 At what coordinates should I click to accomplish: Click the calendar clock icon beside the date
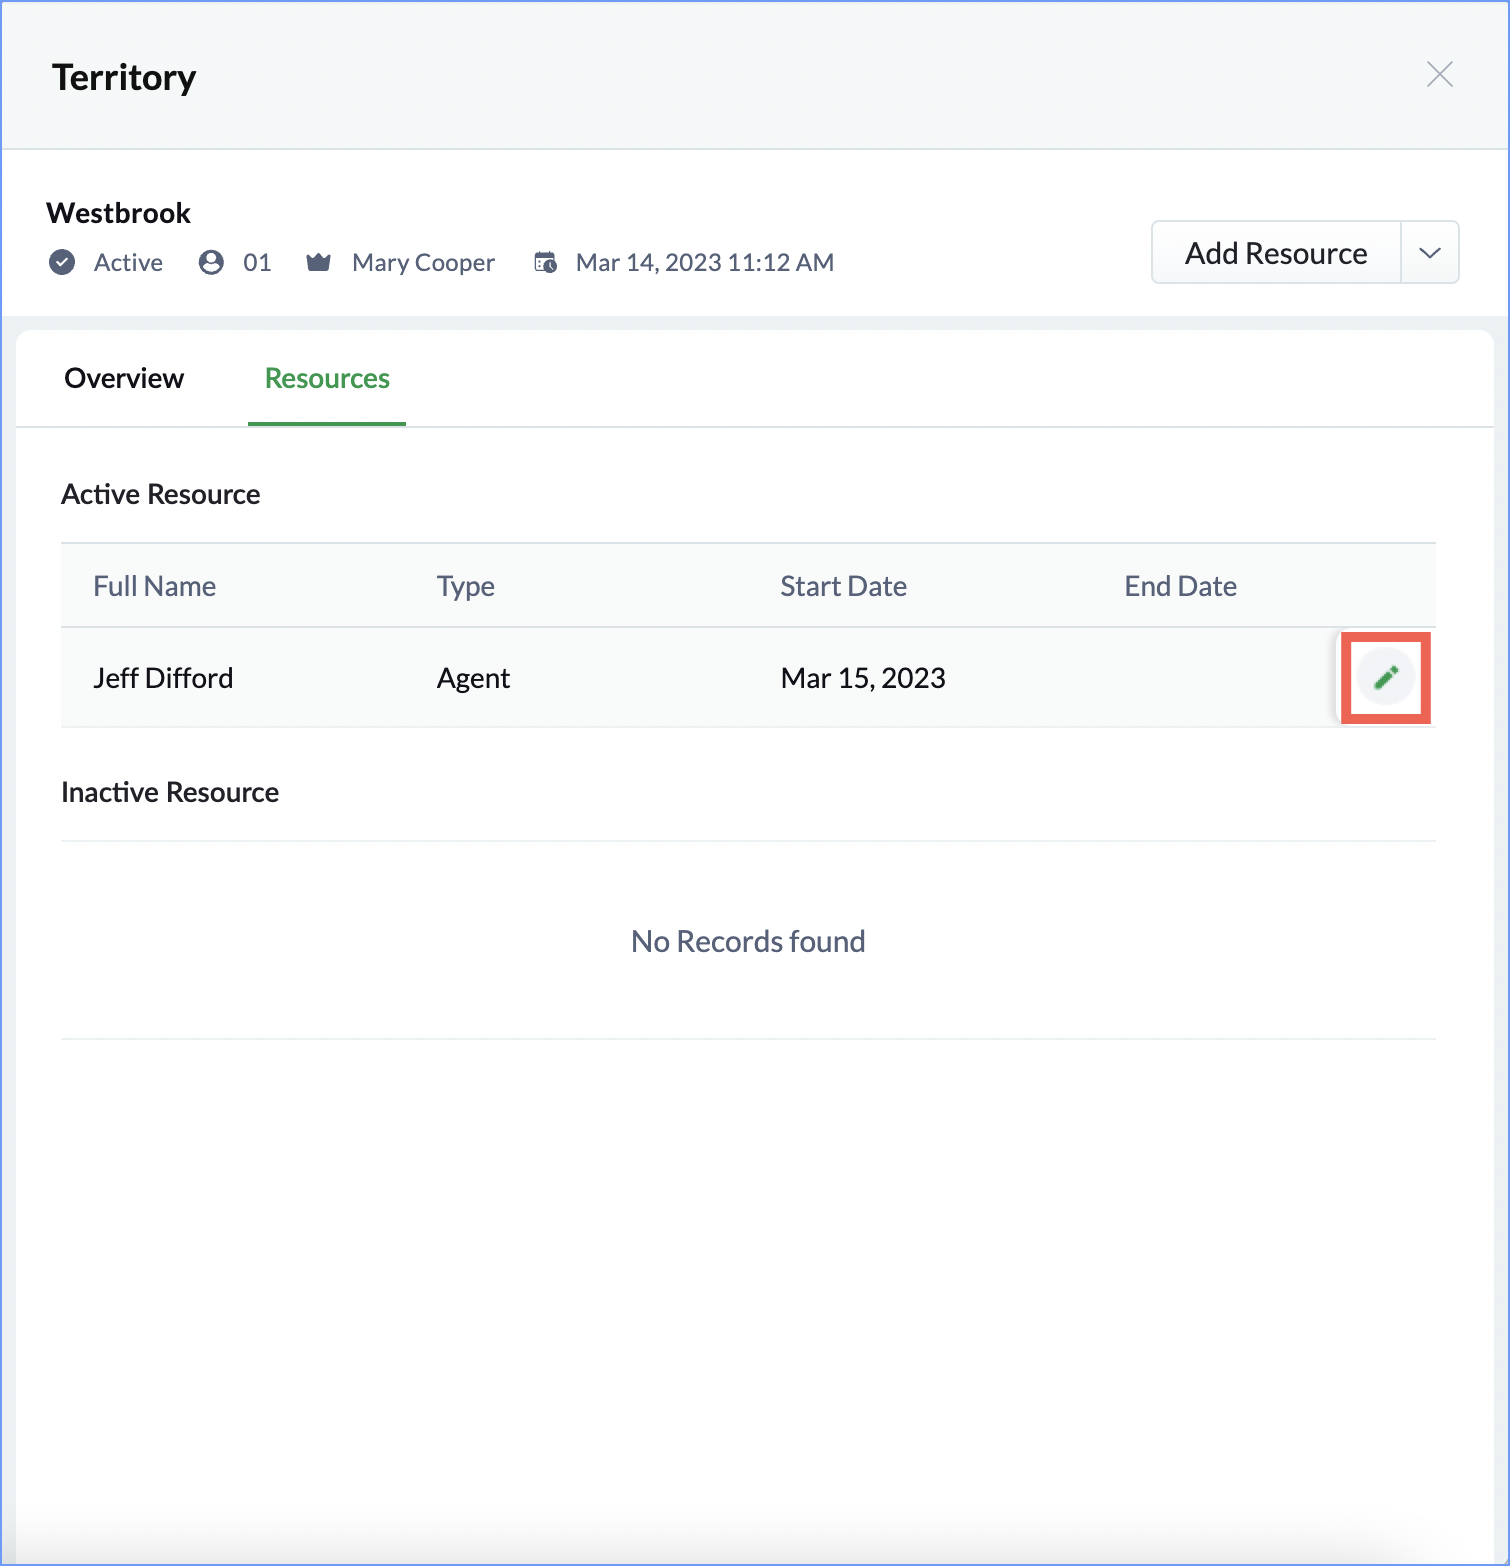[x=545, y=262]
